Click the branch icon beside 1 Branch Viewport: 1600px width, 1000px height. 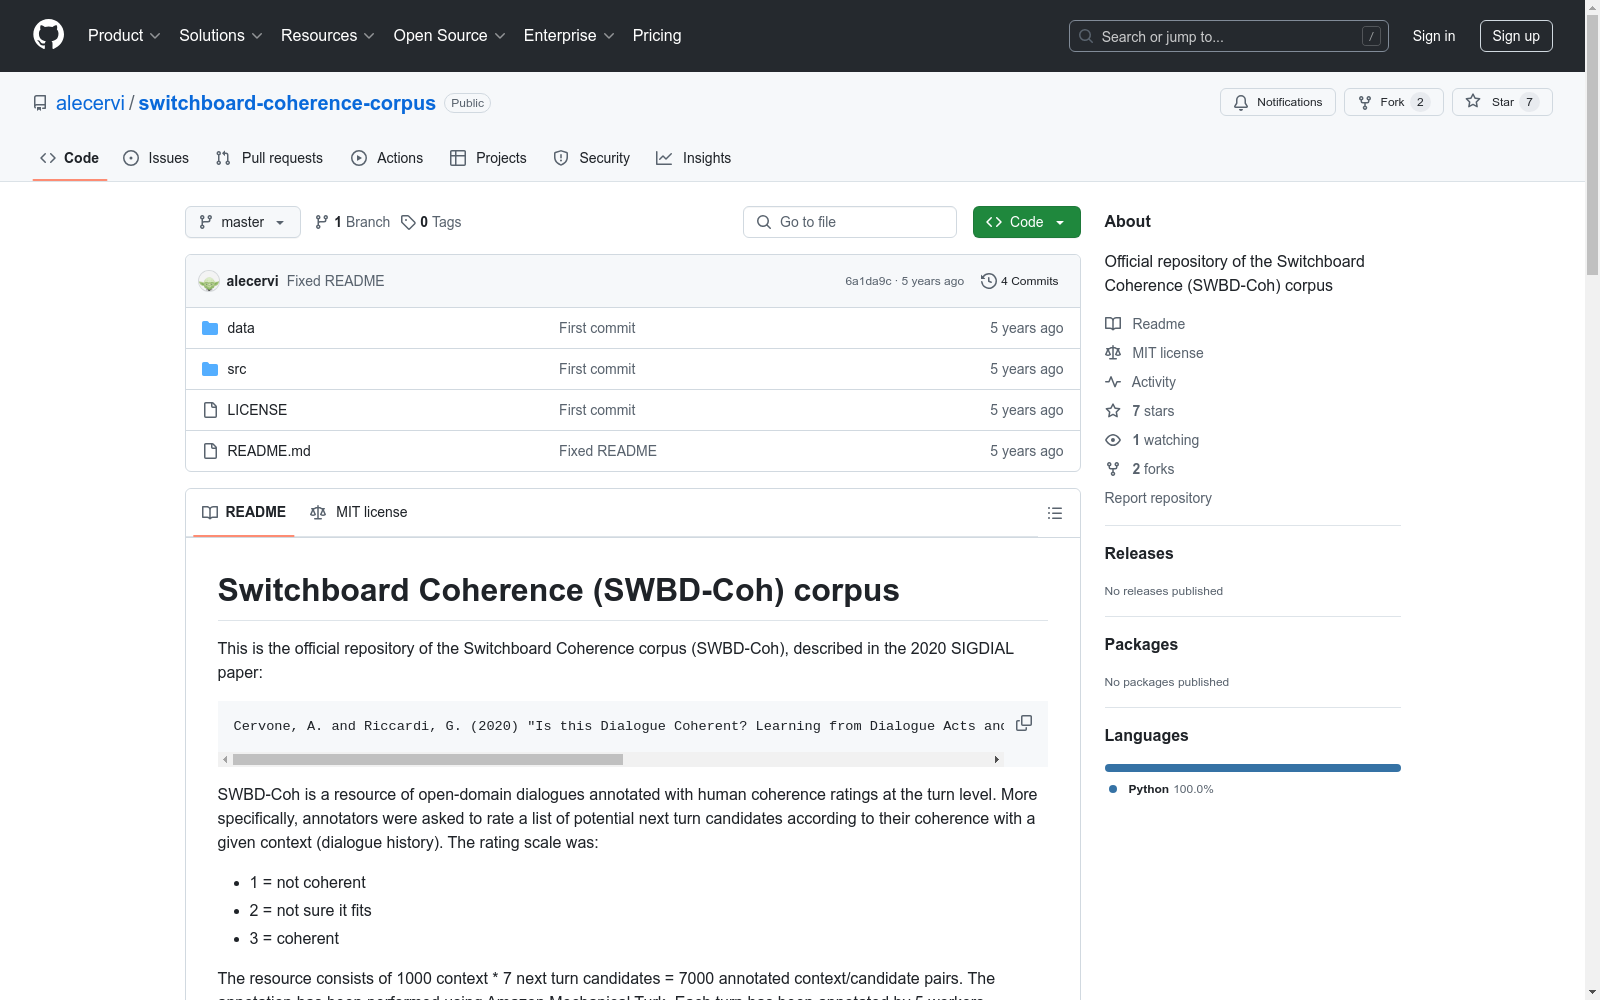pyautogui.click(x=322, y=222)
